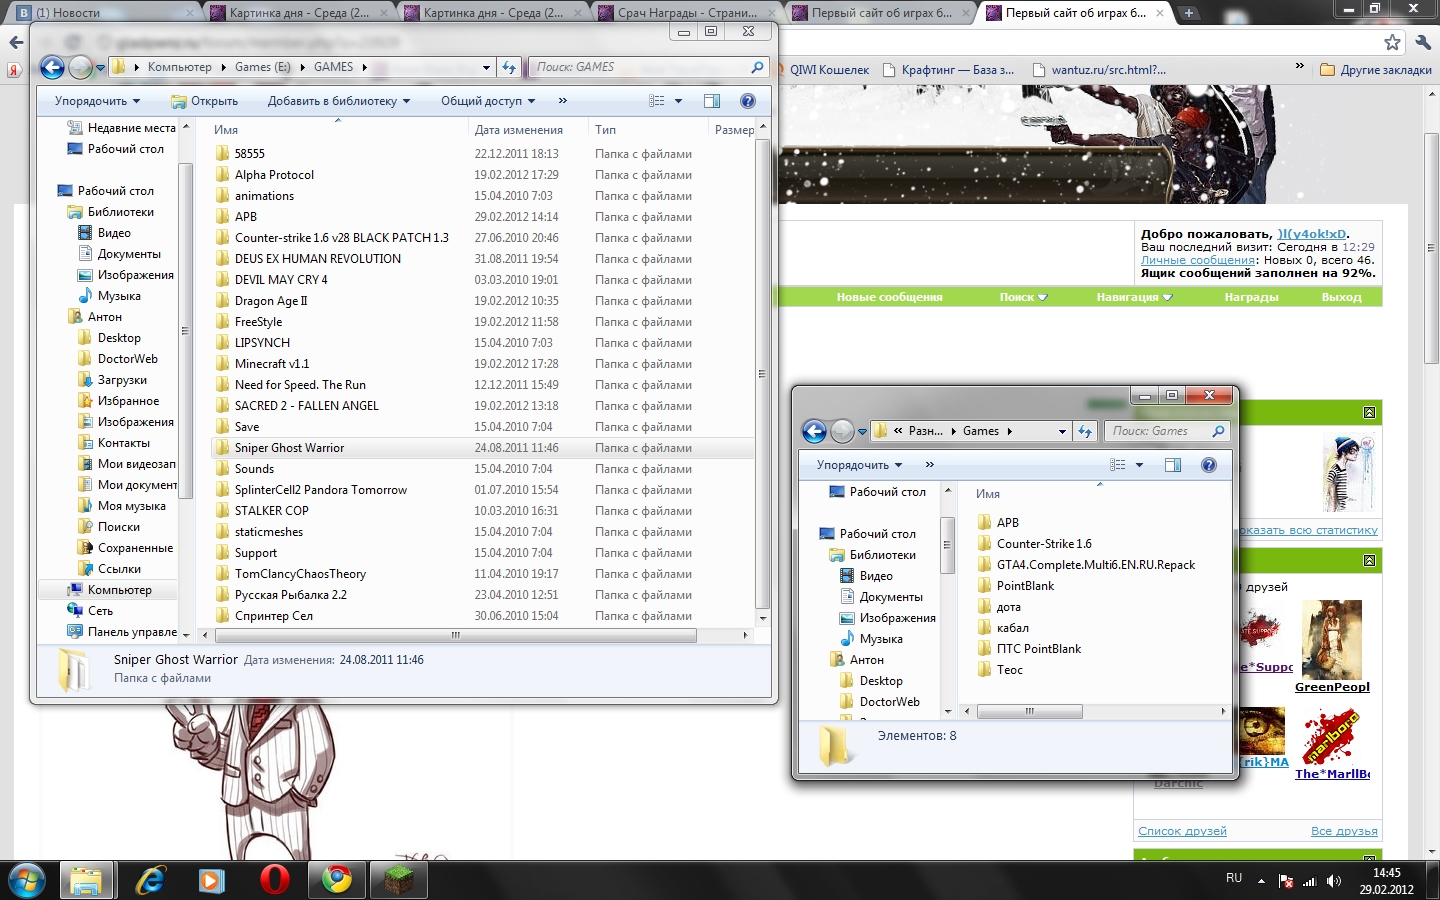
Task: Expand the Упорядочить menu in GAMES window
Action: (97, 101)
